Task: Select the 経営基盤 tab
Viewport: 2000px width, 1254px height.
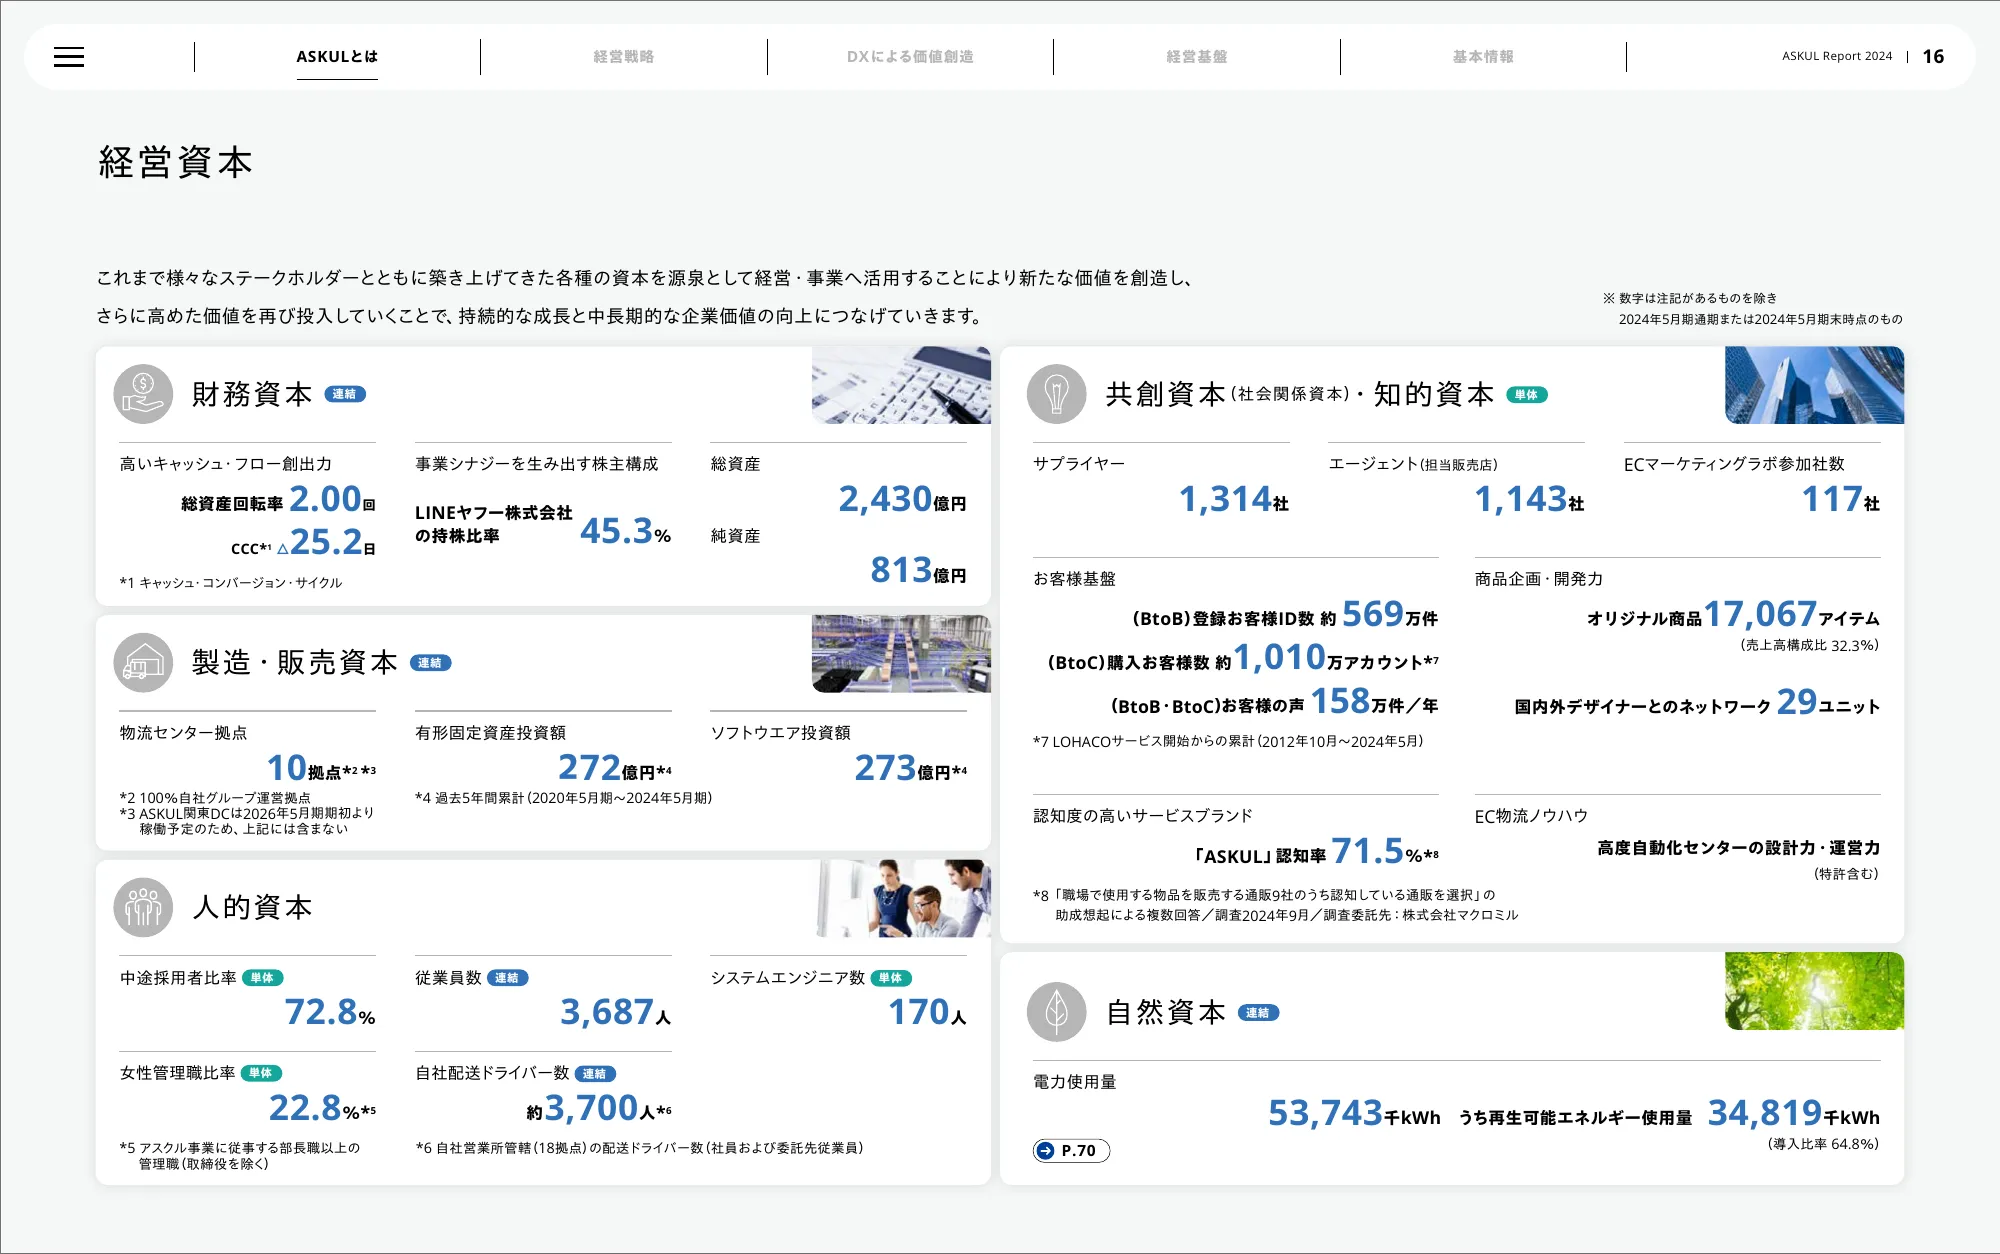Action: pos(1196,57)
